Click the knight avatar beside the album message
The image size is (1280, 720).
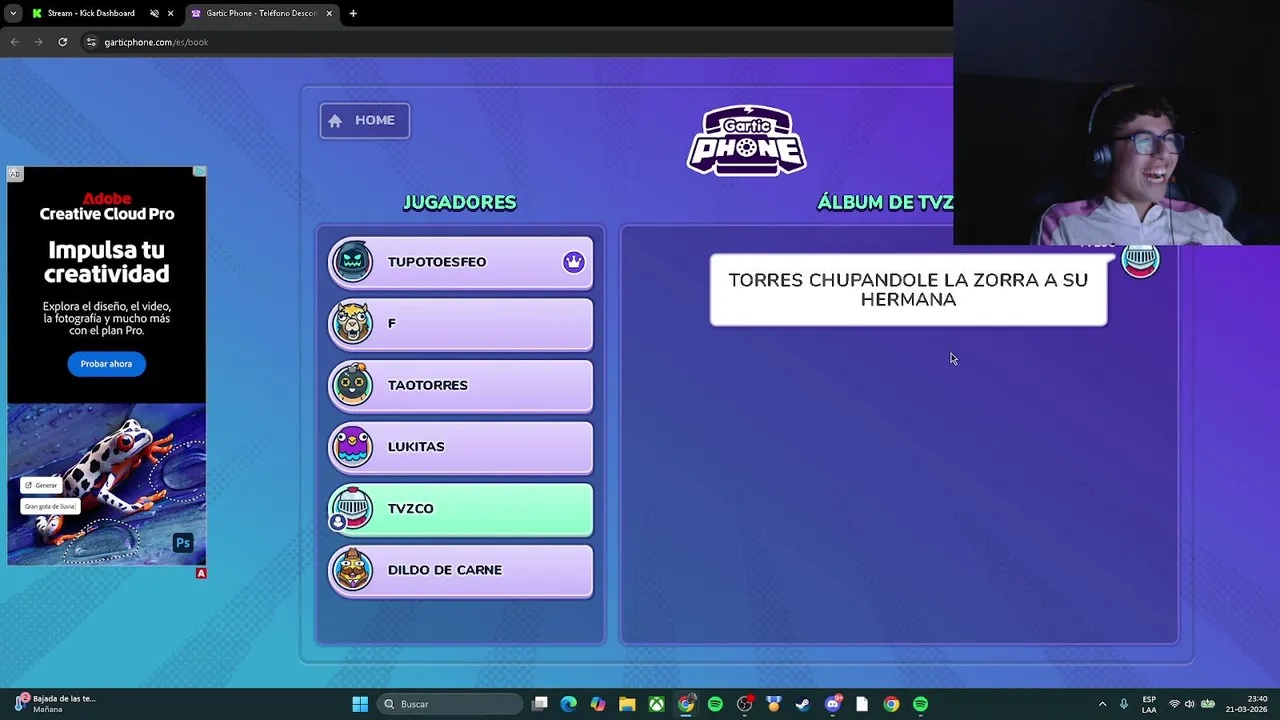pyautogui.click(x=1140, y=261)
